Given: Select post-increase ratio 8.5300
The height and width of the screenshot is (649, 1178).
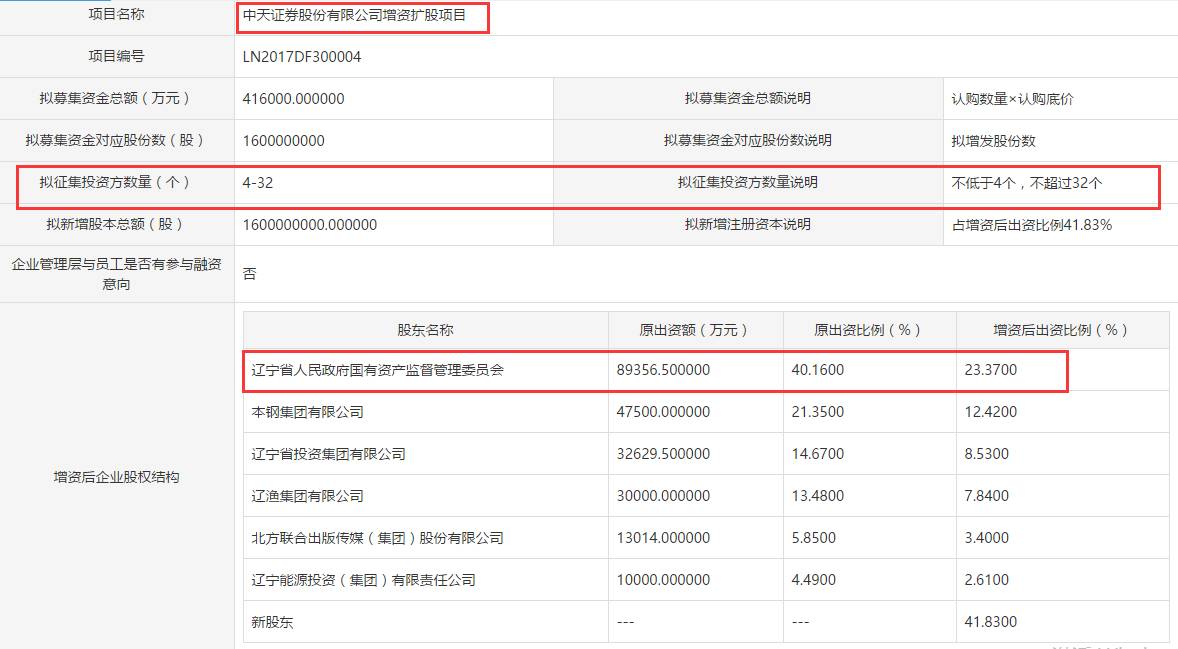Looking at the screenshot, I should [986, 454].
